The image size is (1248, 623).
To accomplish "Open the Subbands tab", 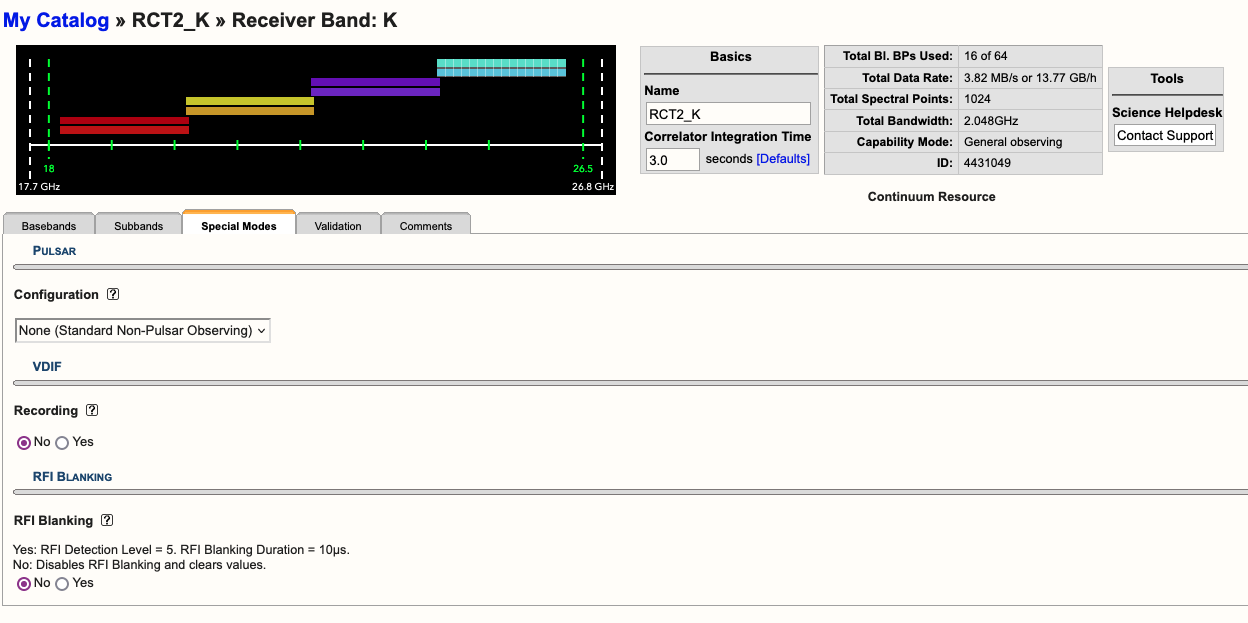I will [138, 226].
